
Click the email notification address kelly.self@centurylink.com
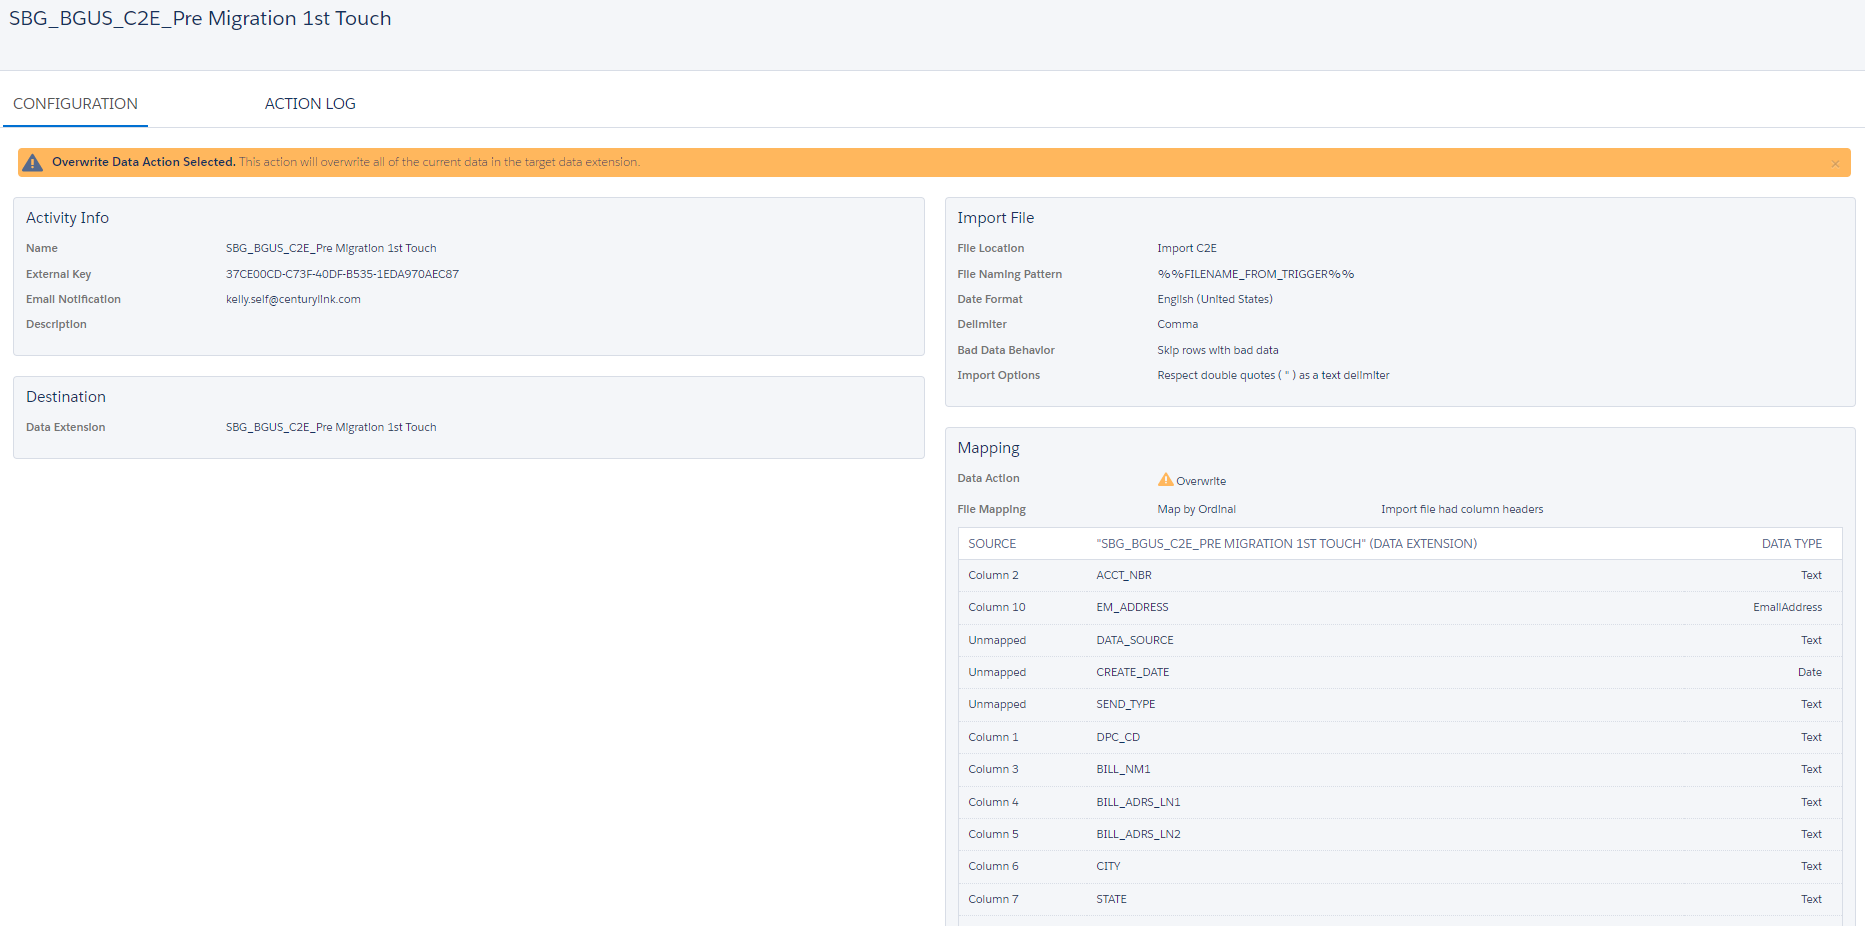293,298
